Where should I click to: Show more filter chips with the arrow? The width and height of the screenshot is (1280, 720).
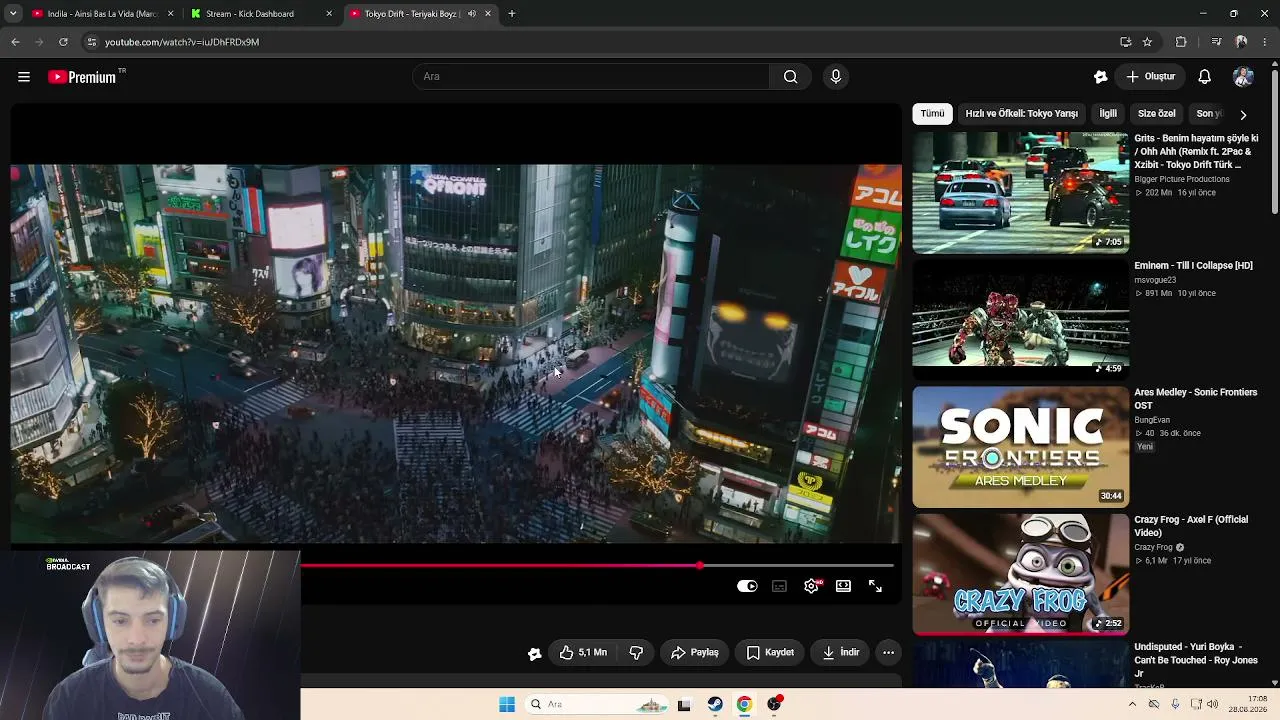point(1243,114)
